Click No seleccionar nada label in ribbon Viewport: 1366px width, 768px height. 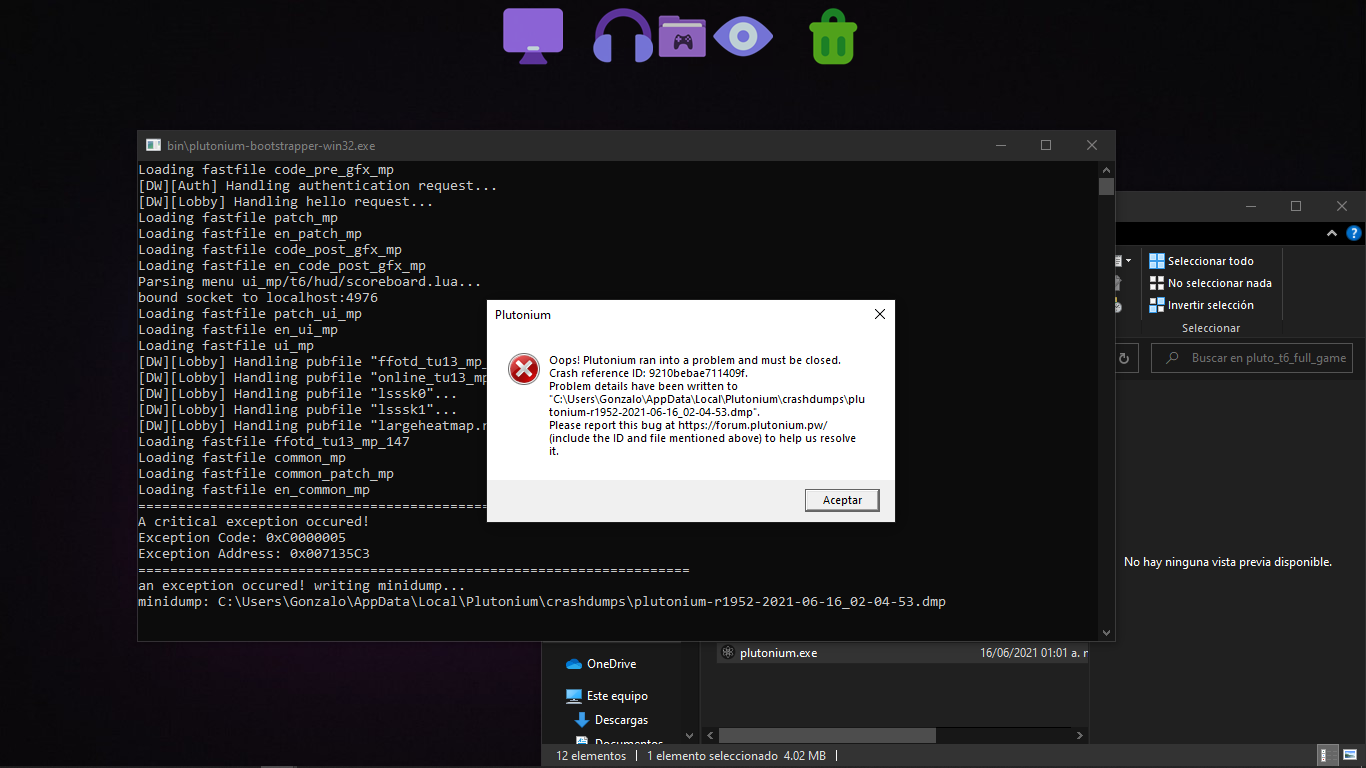[x=1220, y=283]
